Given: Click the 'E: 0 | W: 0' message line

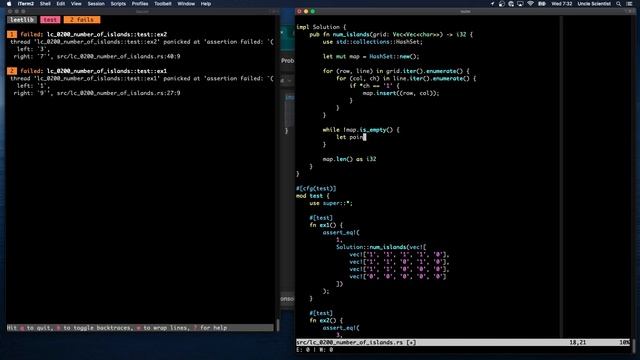Looking at the screenshot, I should tap(314, 350).
